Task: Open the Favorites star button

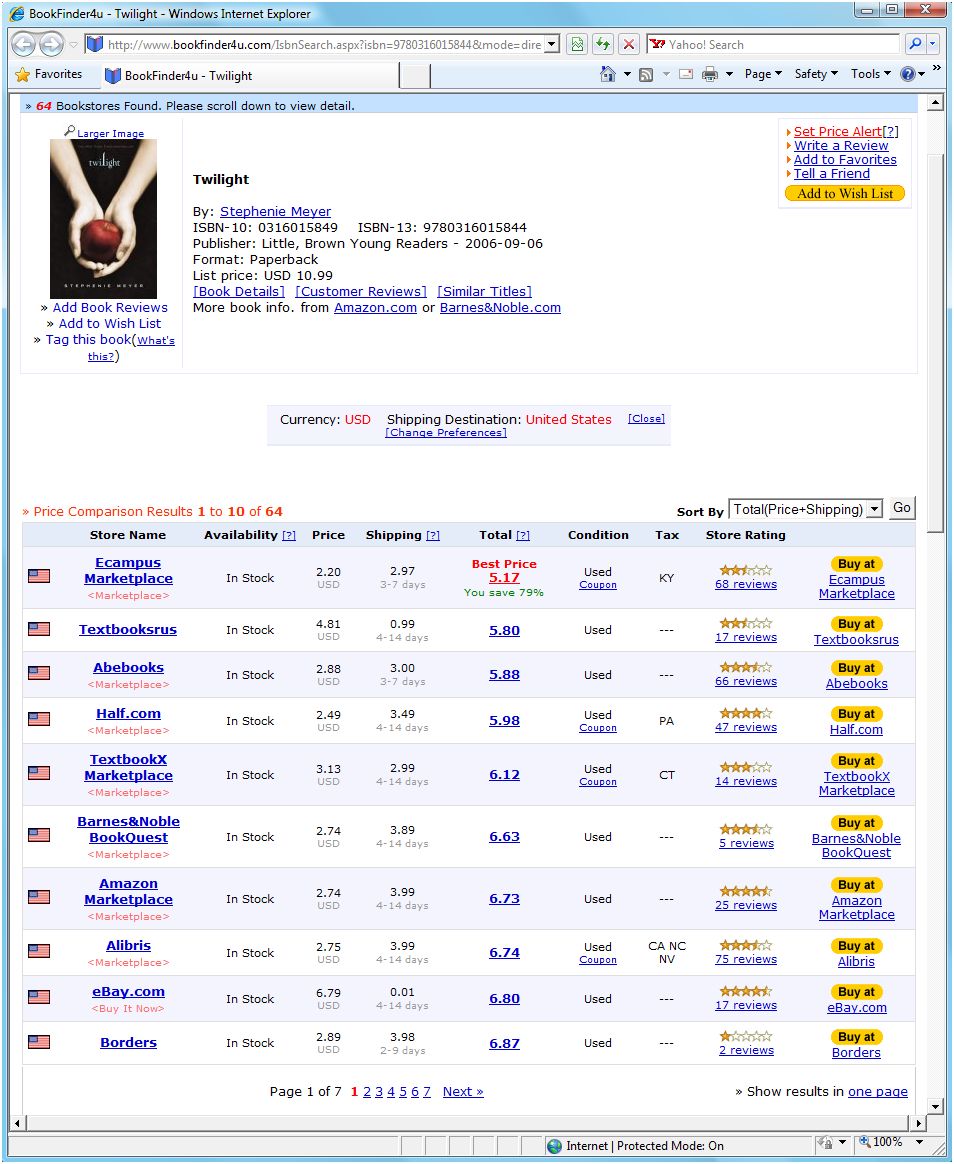Action: click(x=49, y=74)
